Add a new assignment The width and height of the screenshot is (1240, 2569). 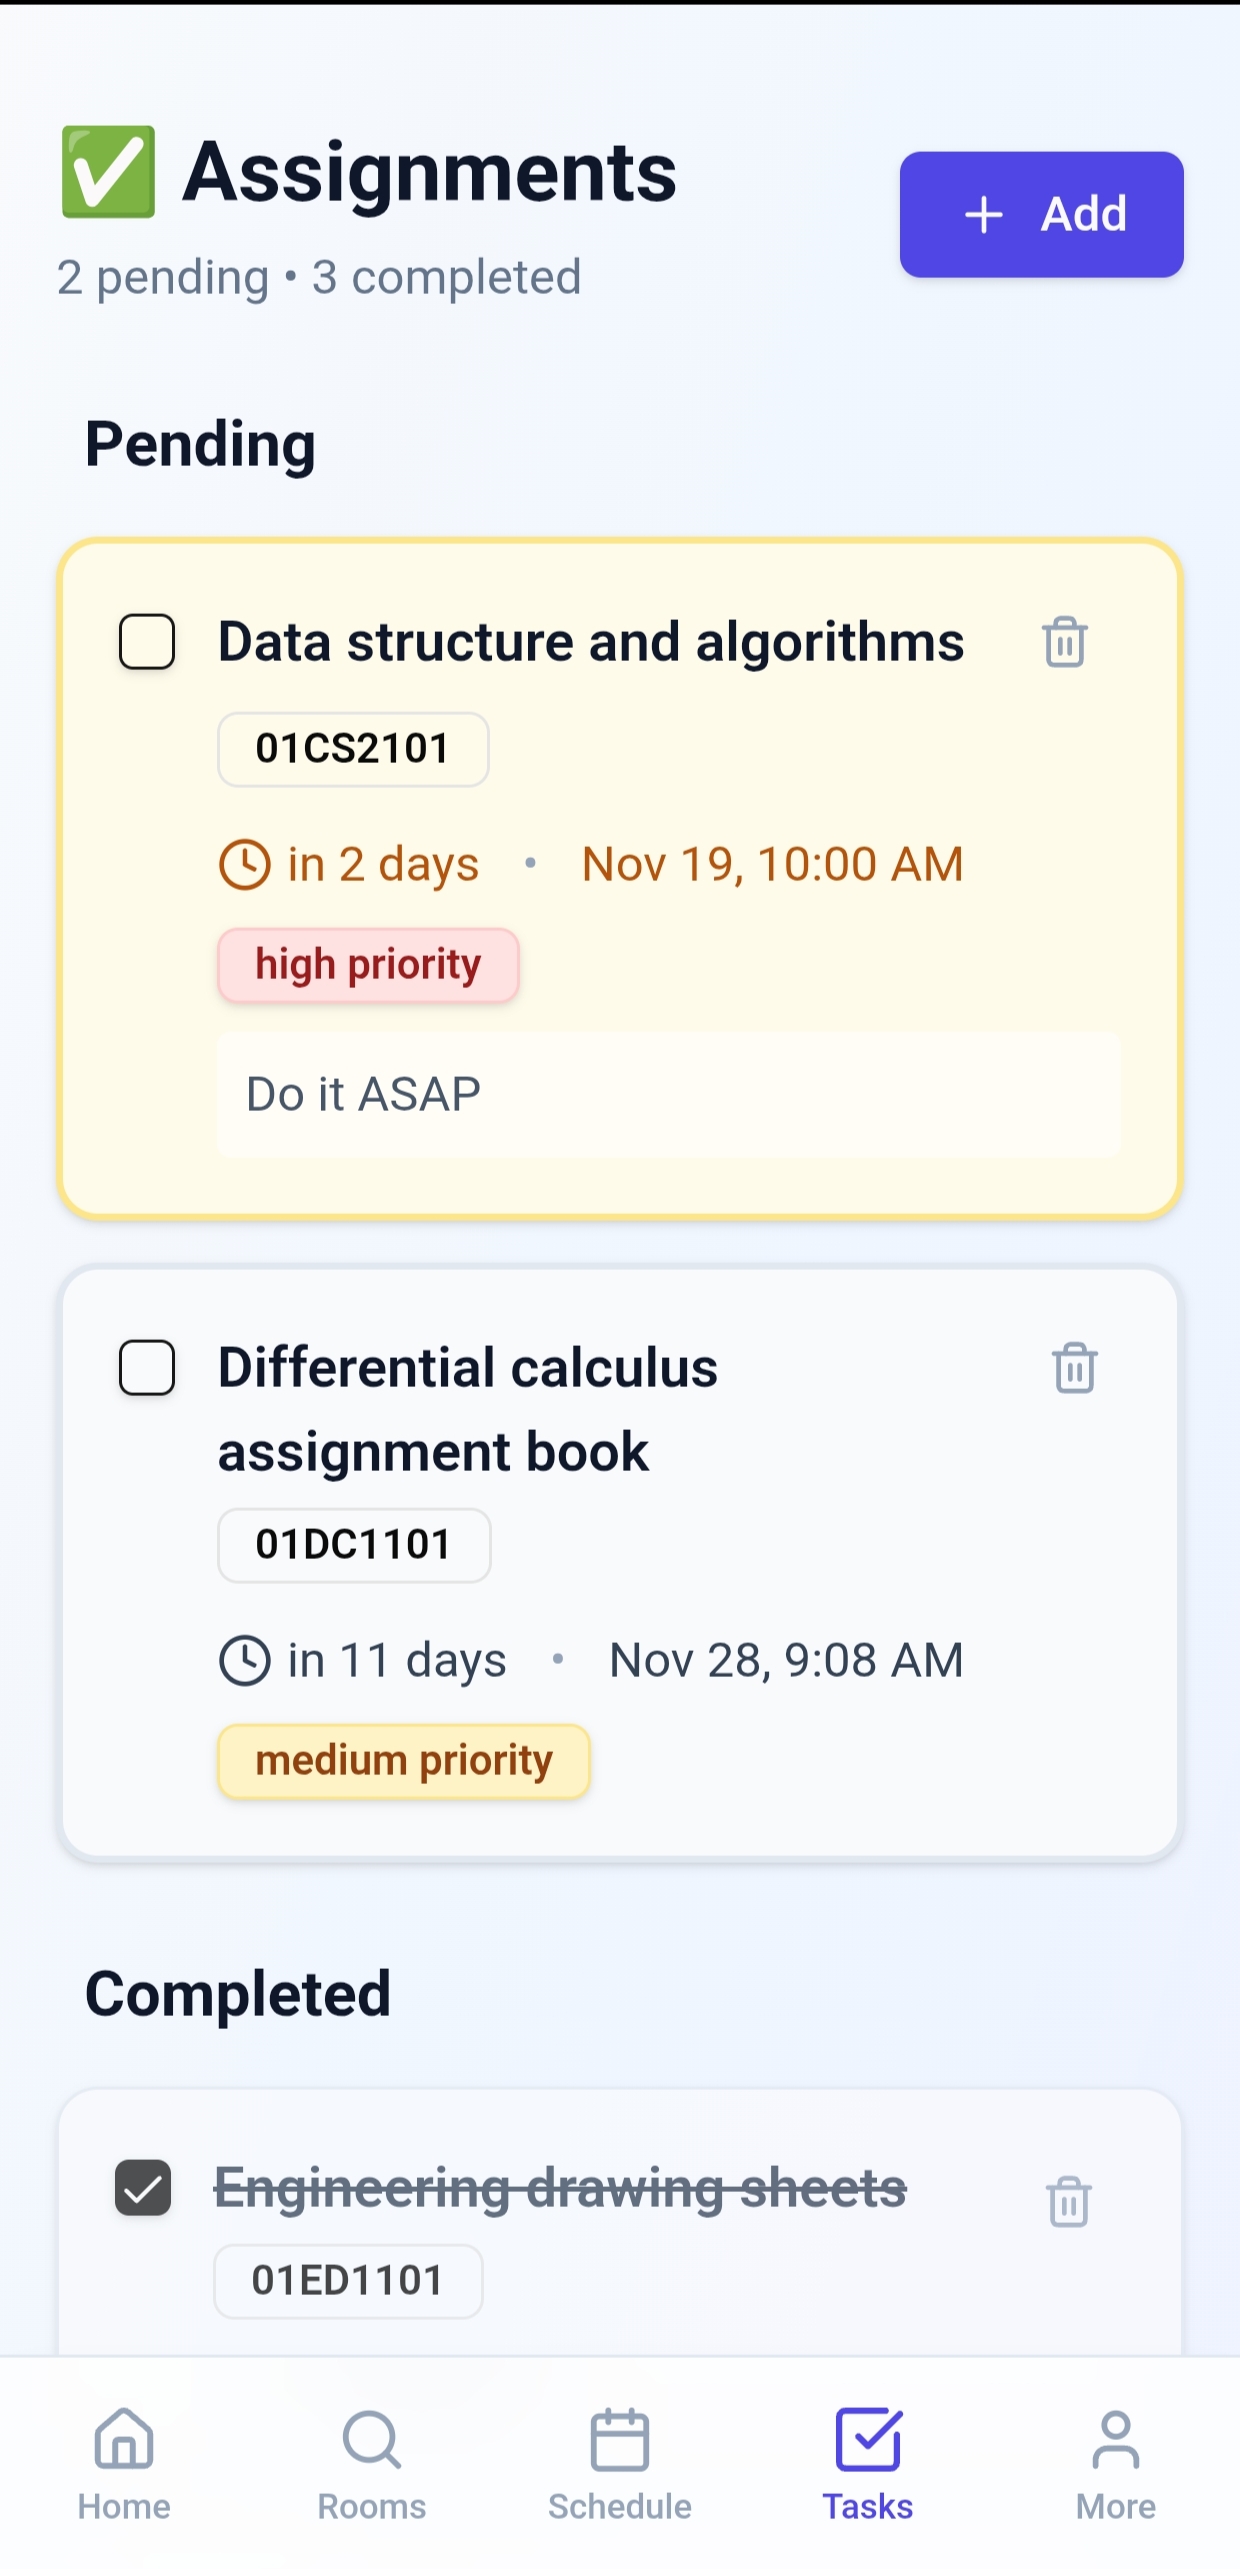(1041, 214)
